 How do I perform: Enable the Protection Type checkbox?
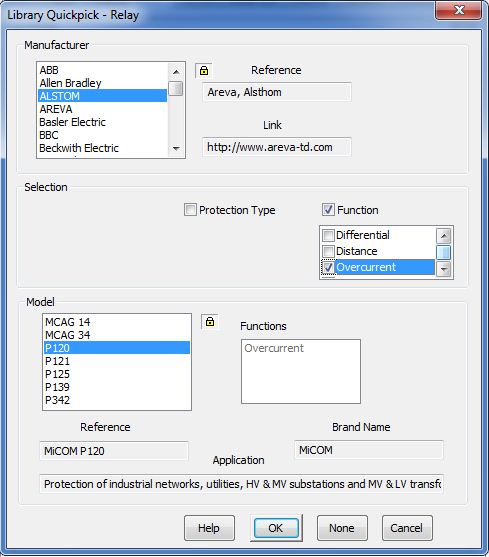190,210
